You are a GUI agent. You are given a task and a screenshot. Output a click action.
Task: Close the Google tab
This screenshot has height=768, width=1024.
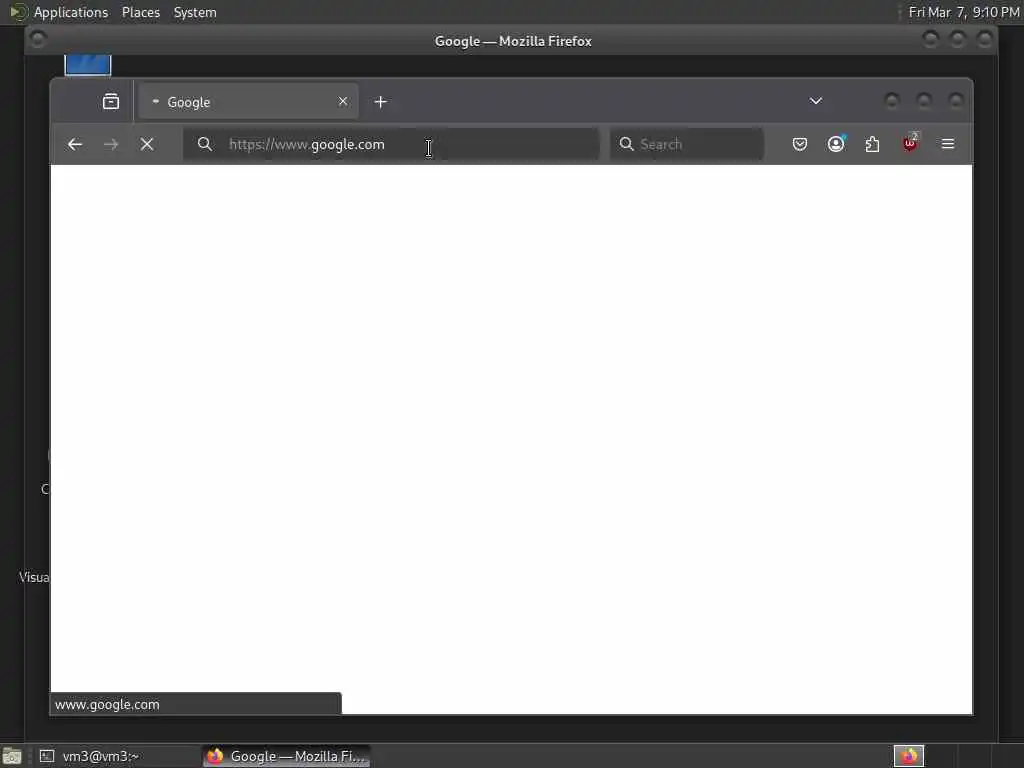pos(343,101)
